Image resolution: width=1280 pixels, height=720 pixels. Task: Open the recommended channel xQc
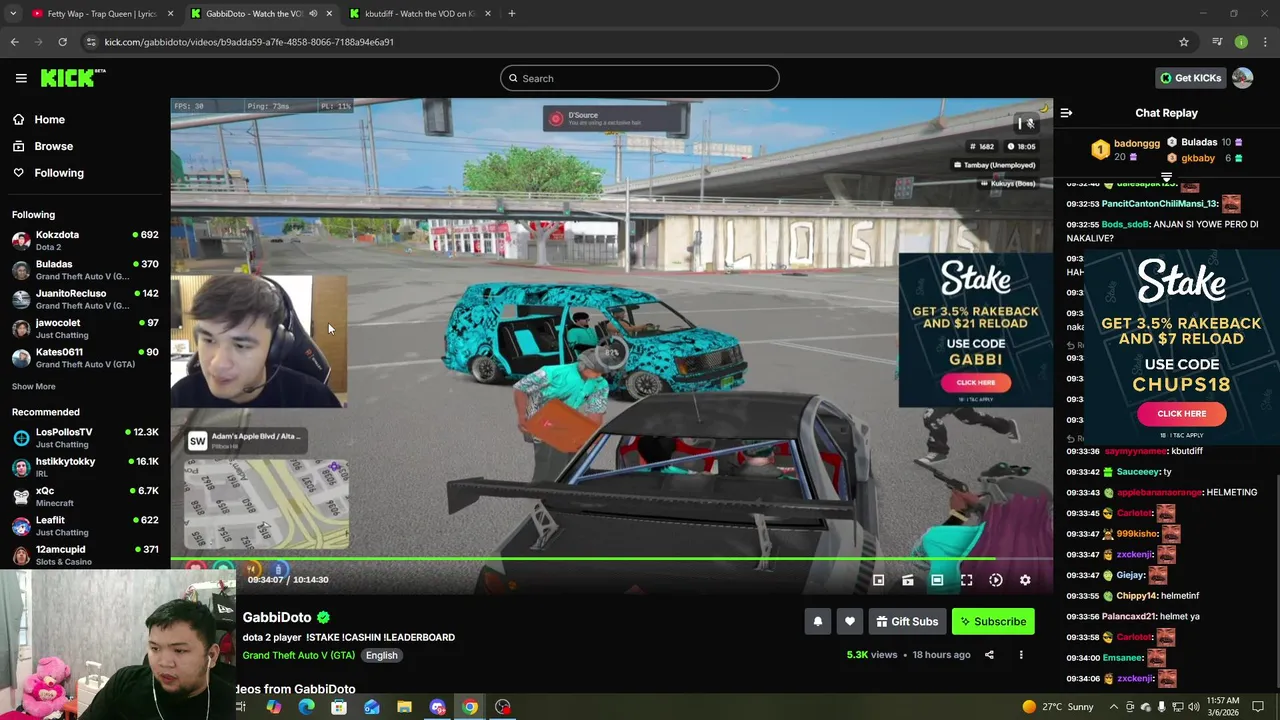(85, 496)
